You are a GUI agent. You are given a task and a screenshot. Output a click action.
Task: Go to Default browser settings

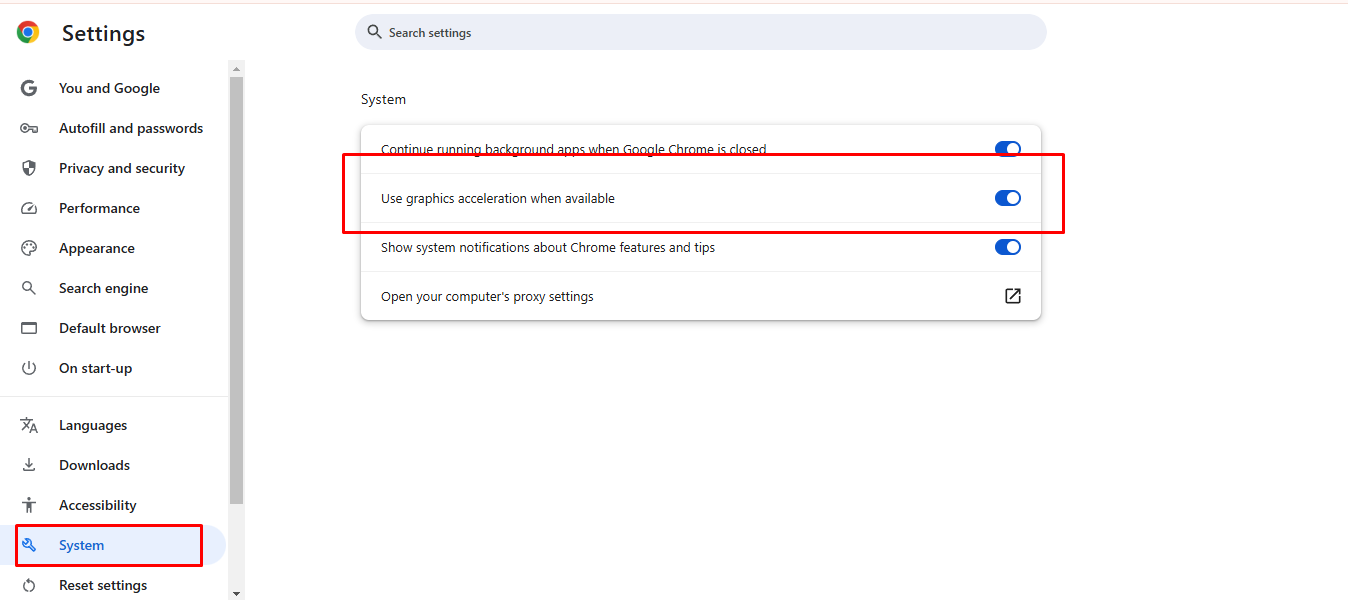(109, 328)
